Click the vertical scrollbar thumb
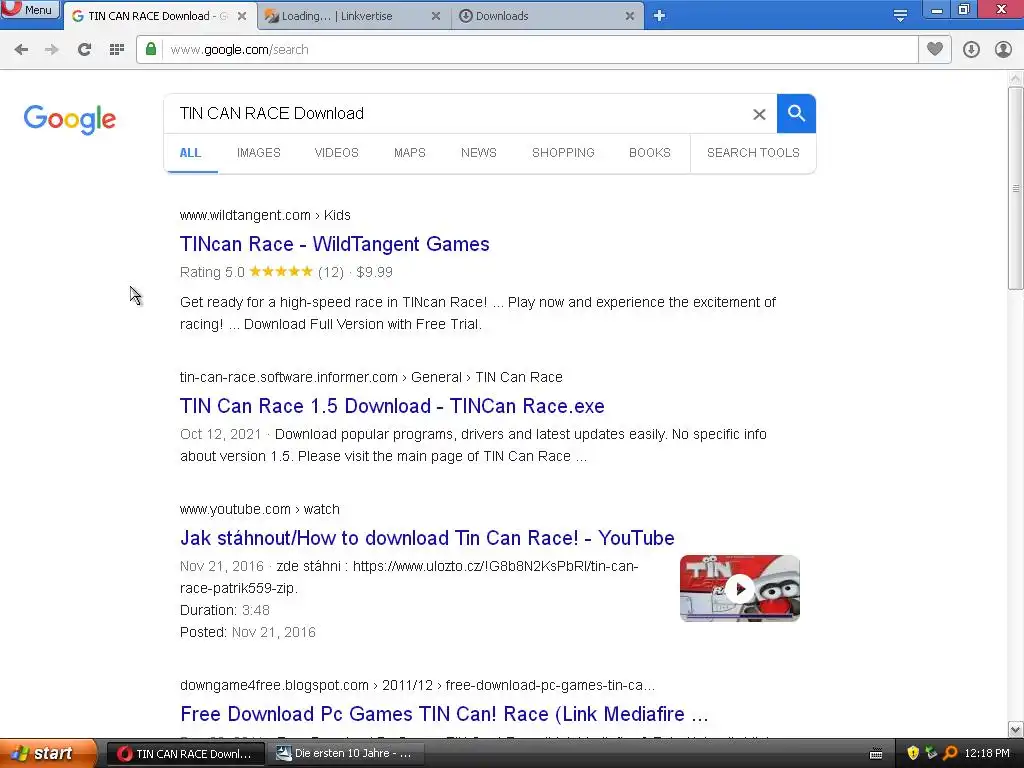 [x=1016, y=188]
